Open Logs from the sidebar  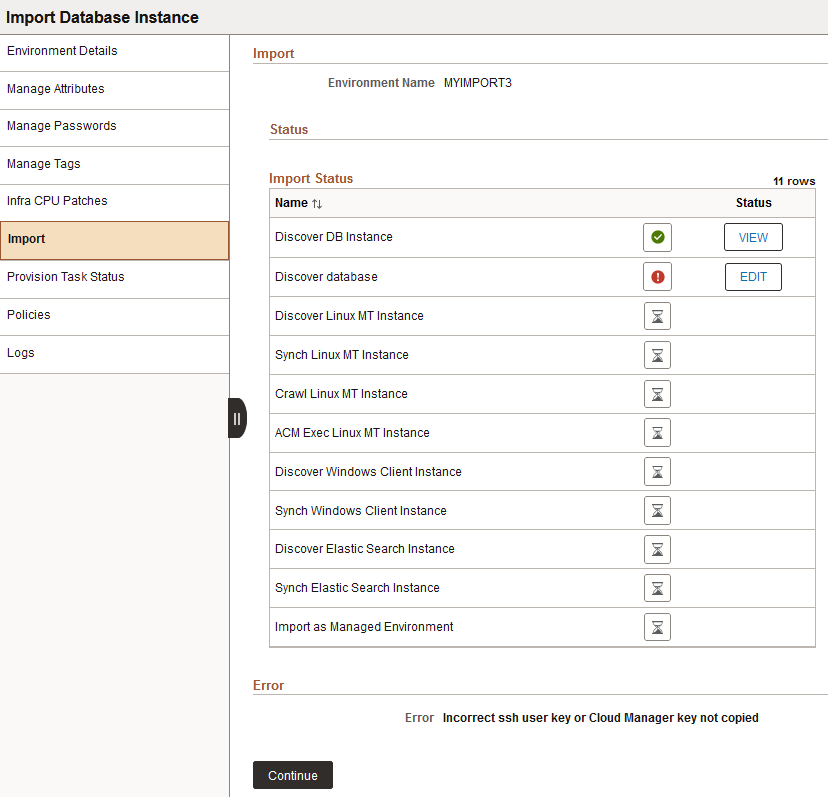[115, 353]
